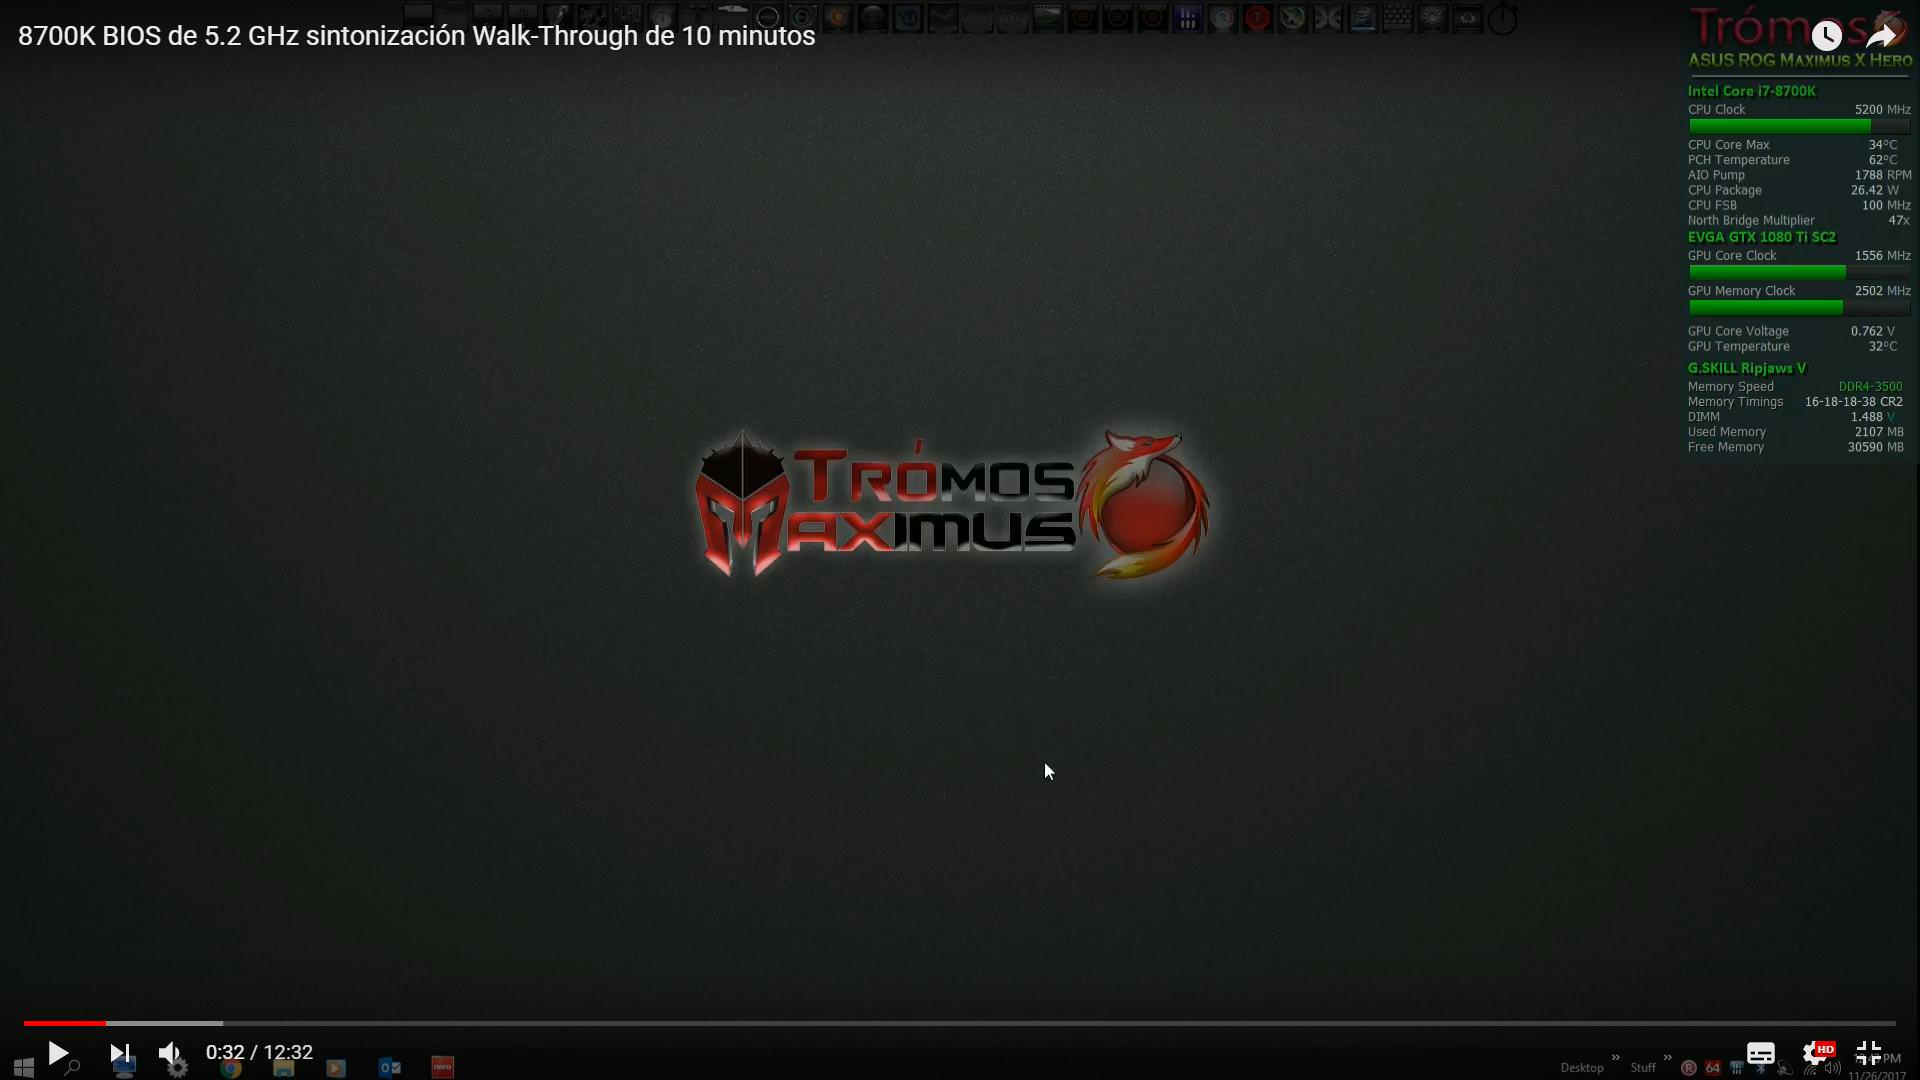
Task: Click the GPU Temperature row
Action: (1793, 346)
